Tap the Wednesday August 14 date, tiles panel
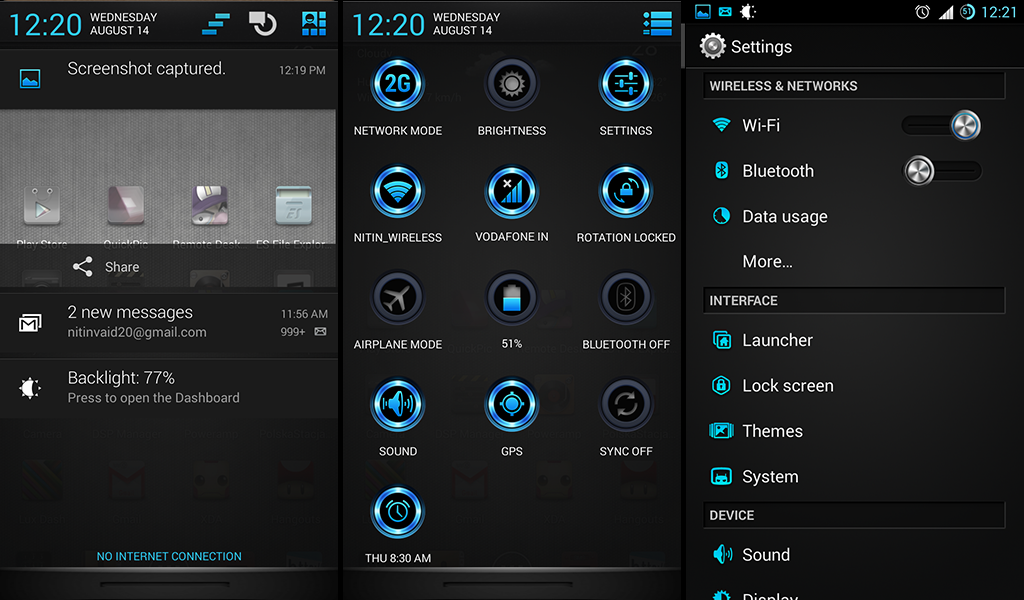This screenshot has height=600, width=1024. click(466, 24)
